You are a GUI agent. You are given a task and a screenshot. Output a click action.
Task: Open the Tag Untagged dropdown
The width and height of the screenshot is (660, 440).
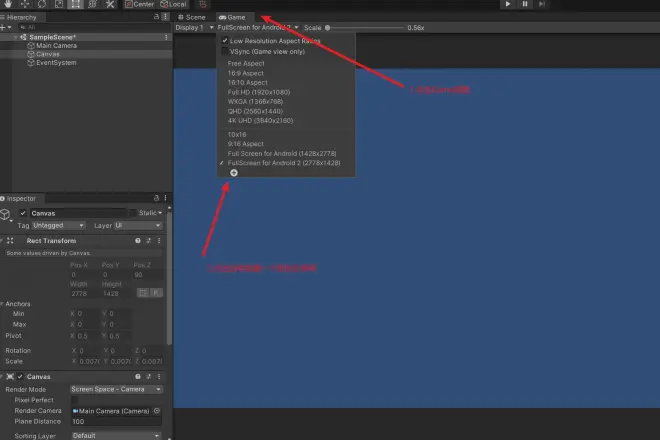(x=58, y=225)
